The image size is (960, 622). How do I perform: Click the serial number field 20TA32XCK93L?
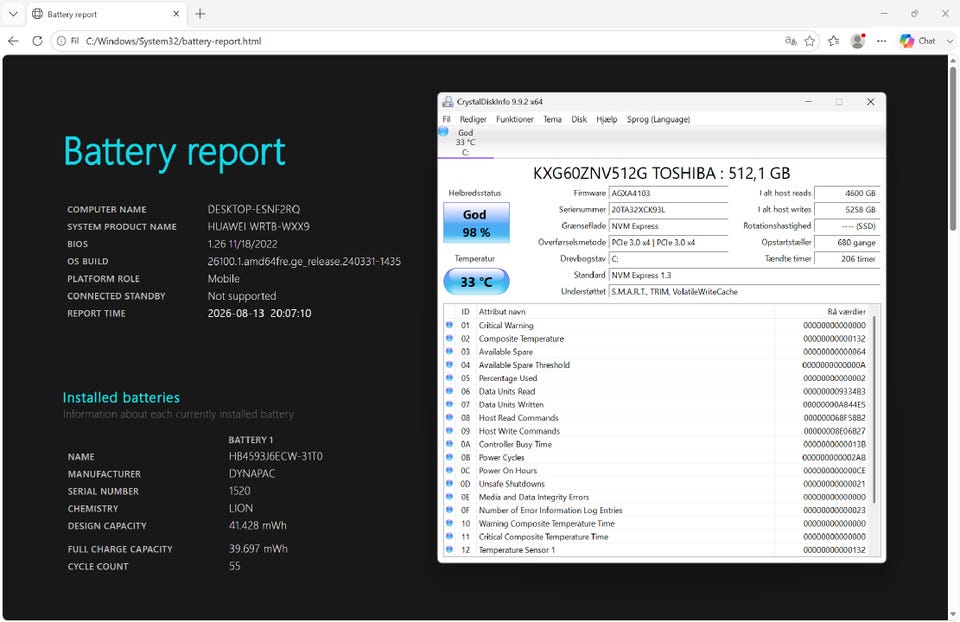point(668,209)
